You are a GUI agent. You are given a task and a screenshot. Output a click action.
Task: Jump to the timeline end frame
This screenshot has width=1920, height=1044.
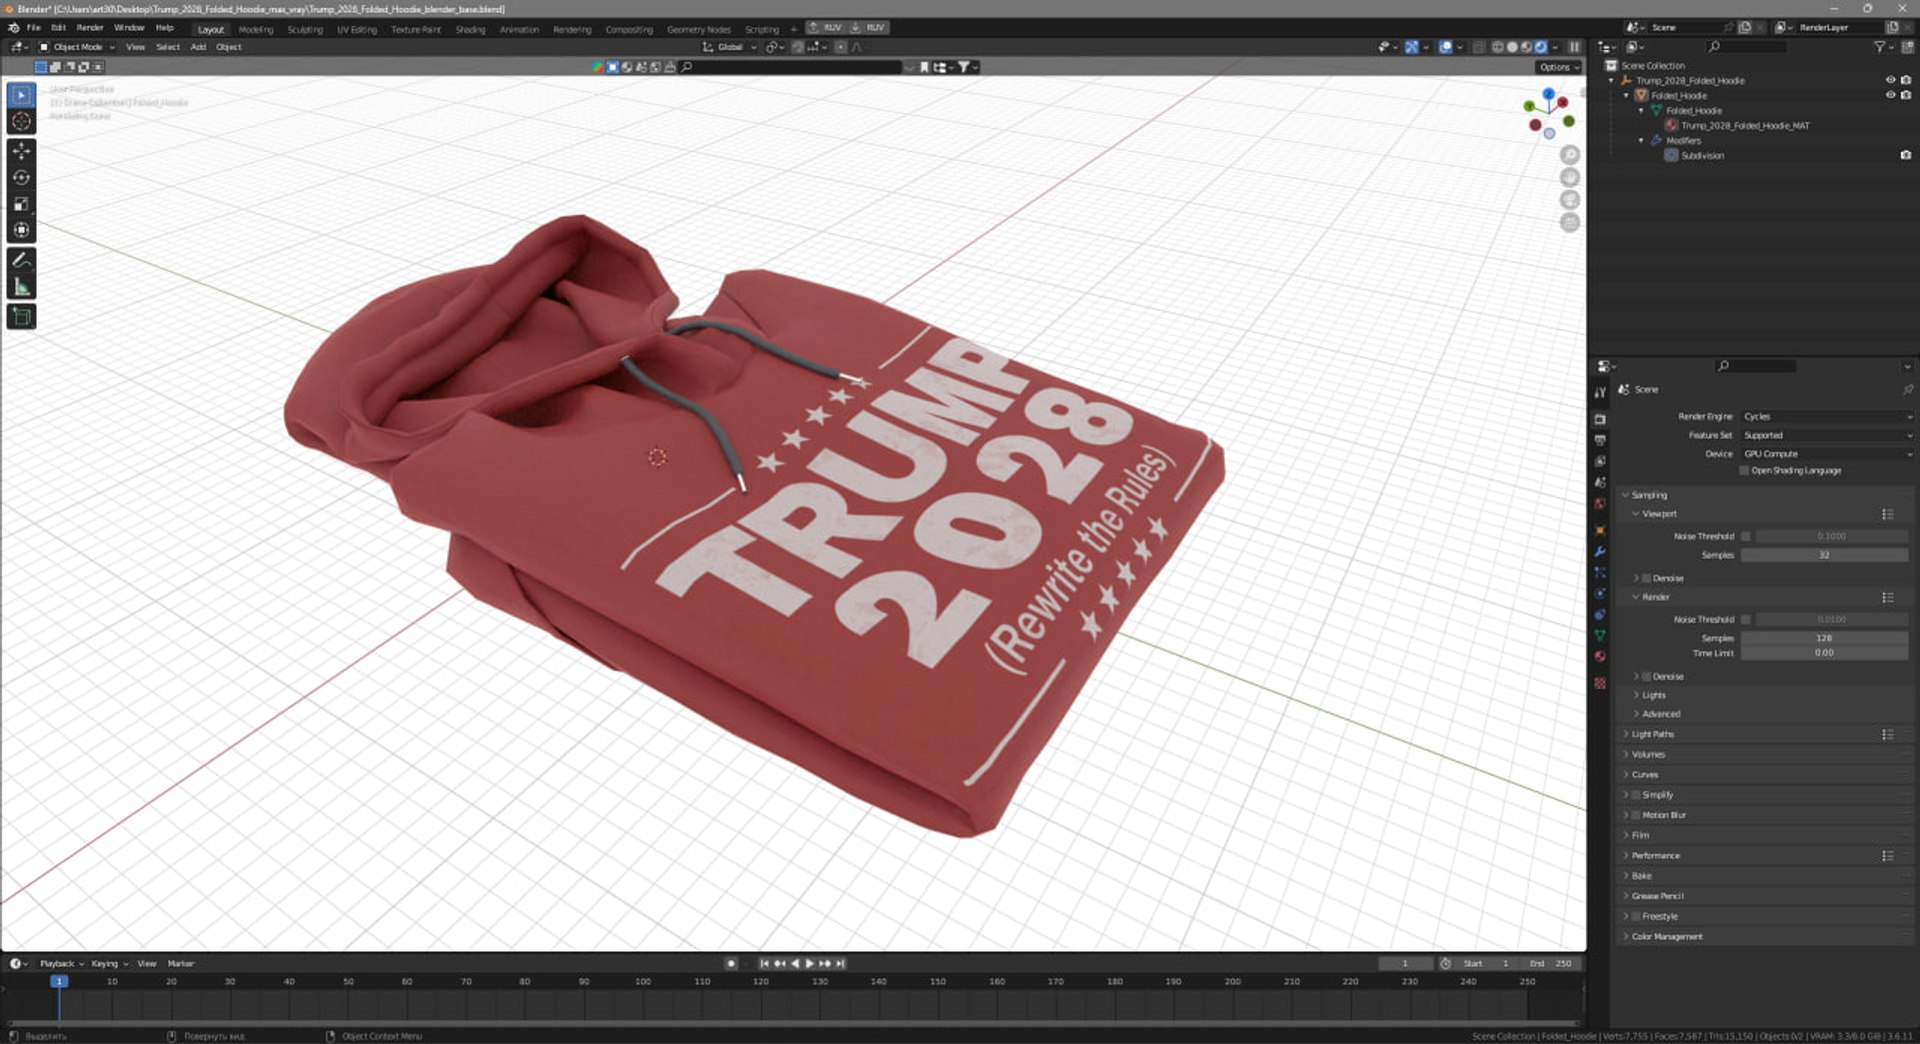pyautogui.click(x=841, y=963)
